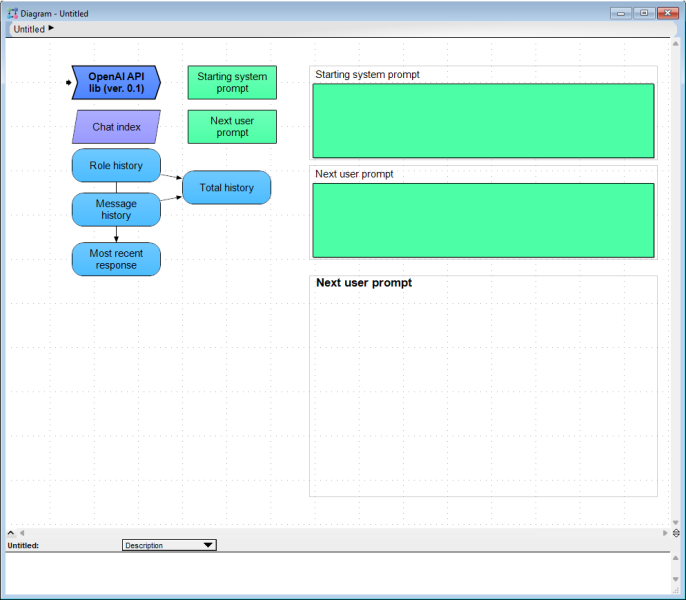Select the Role history block

click(116, 165)
